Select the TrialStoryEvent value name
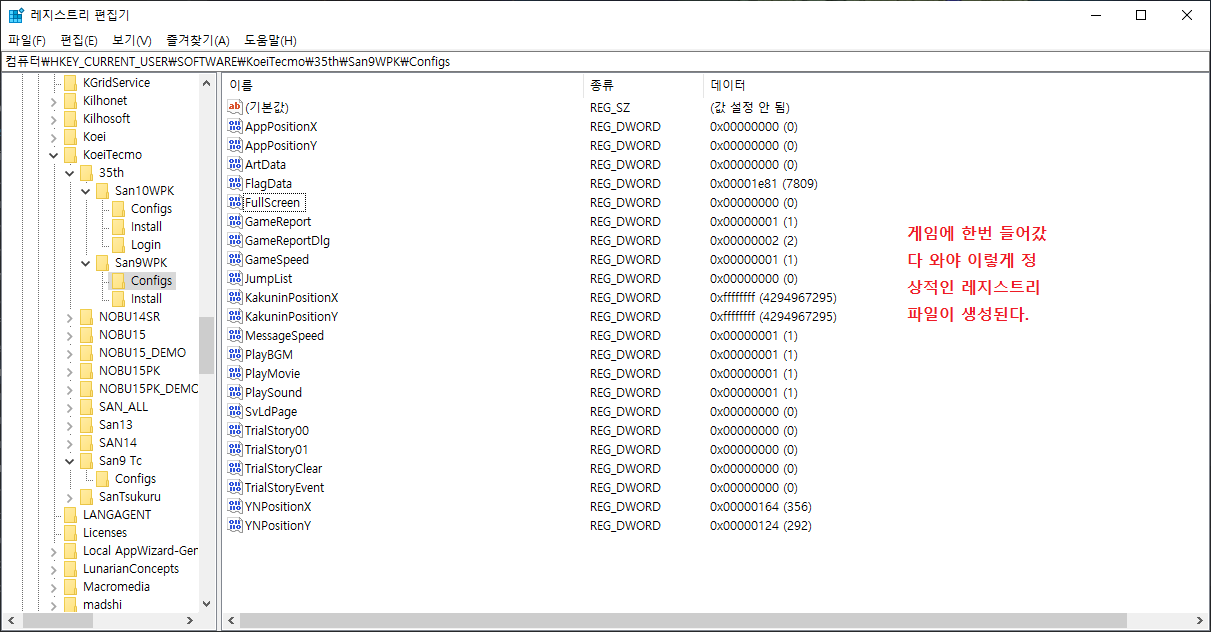Image resolution: width=1211 pixels, height=632 pixels. (x=284, y=487)
